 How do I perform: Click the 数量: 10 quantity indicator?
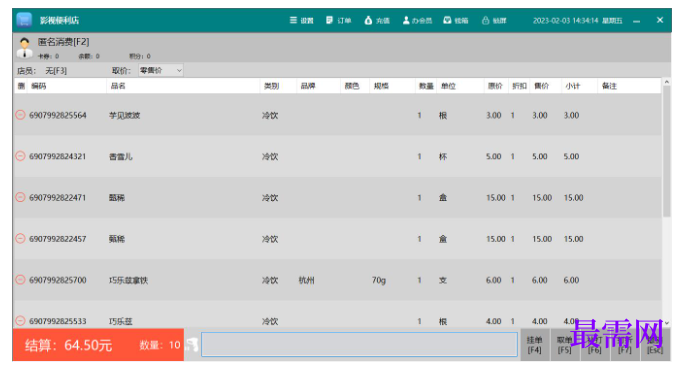(x=160, y=345)
